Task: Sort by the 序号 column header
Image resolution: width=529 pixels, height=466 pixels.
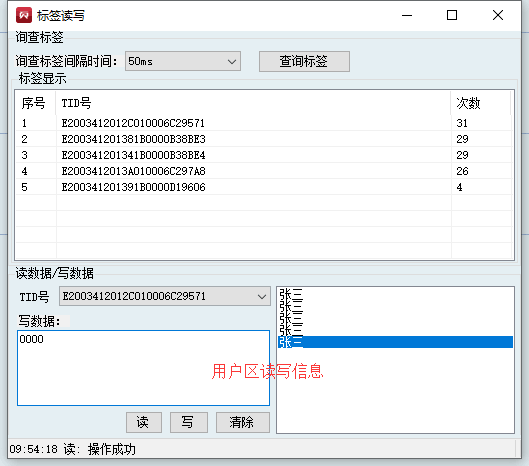Action: [36, 103]
